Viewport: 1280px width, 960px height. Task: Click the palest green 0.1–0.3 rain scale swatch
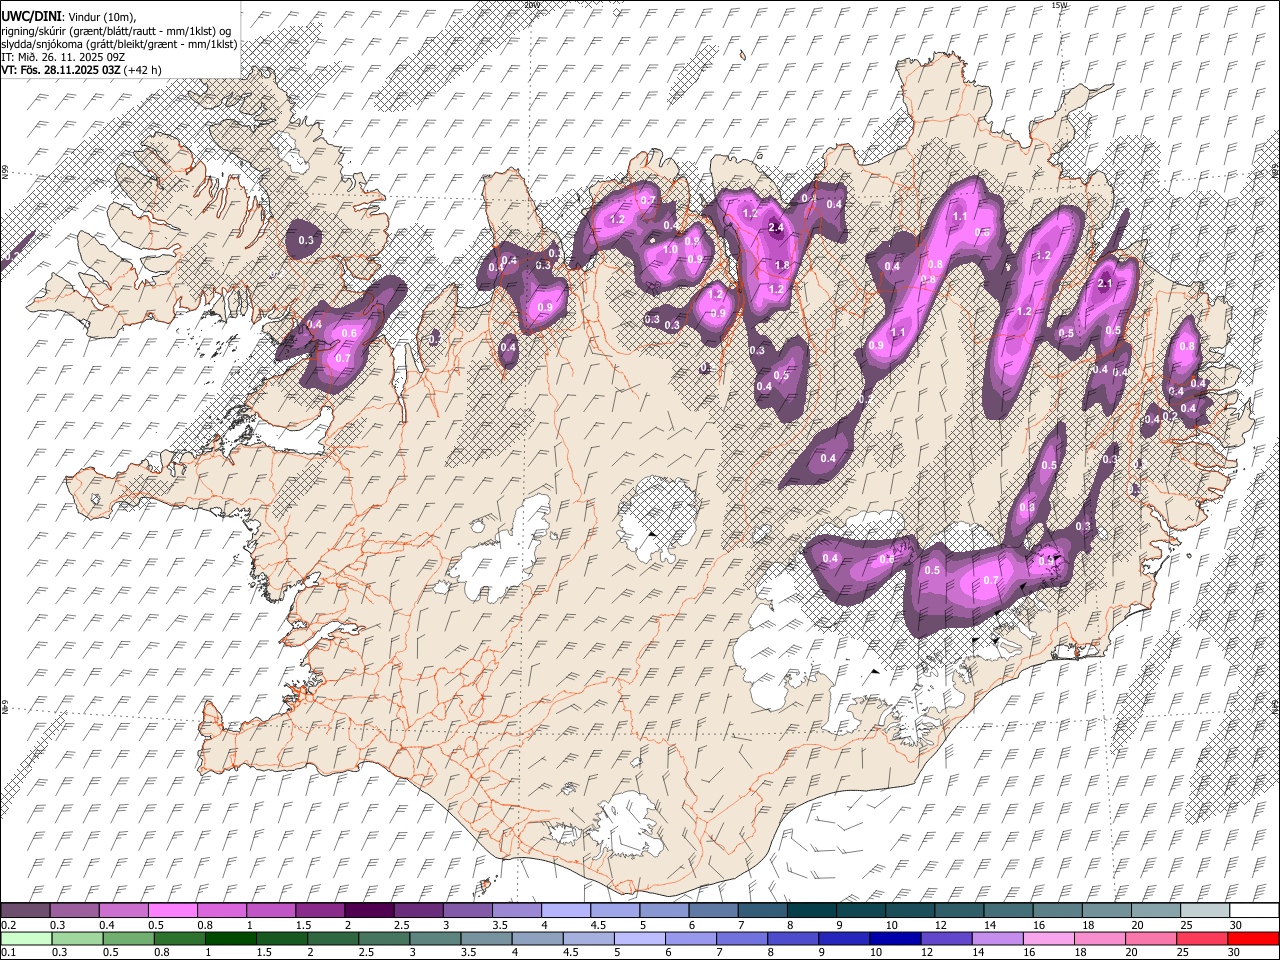click(26, 938)
